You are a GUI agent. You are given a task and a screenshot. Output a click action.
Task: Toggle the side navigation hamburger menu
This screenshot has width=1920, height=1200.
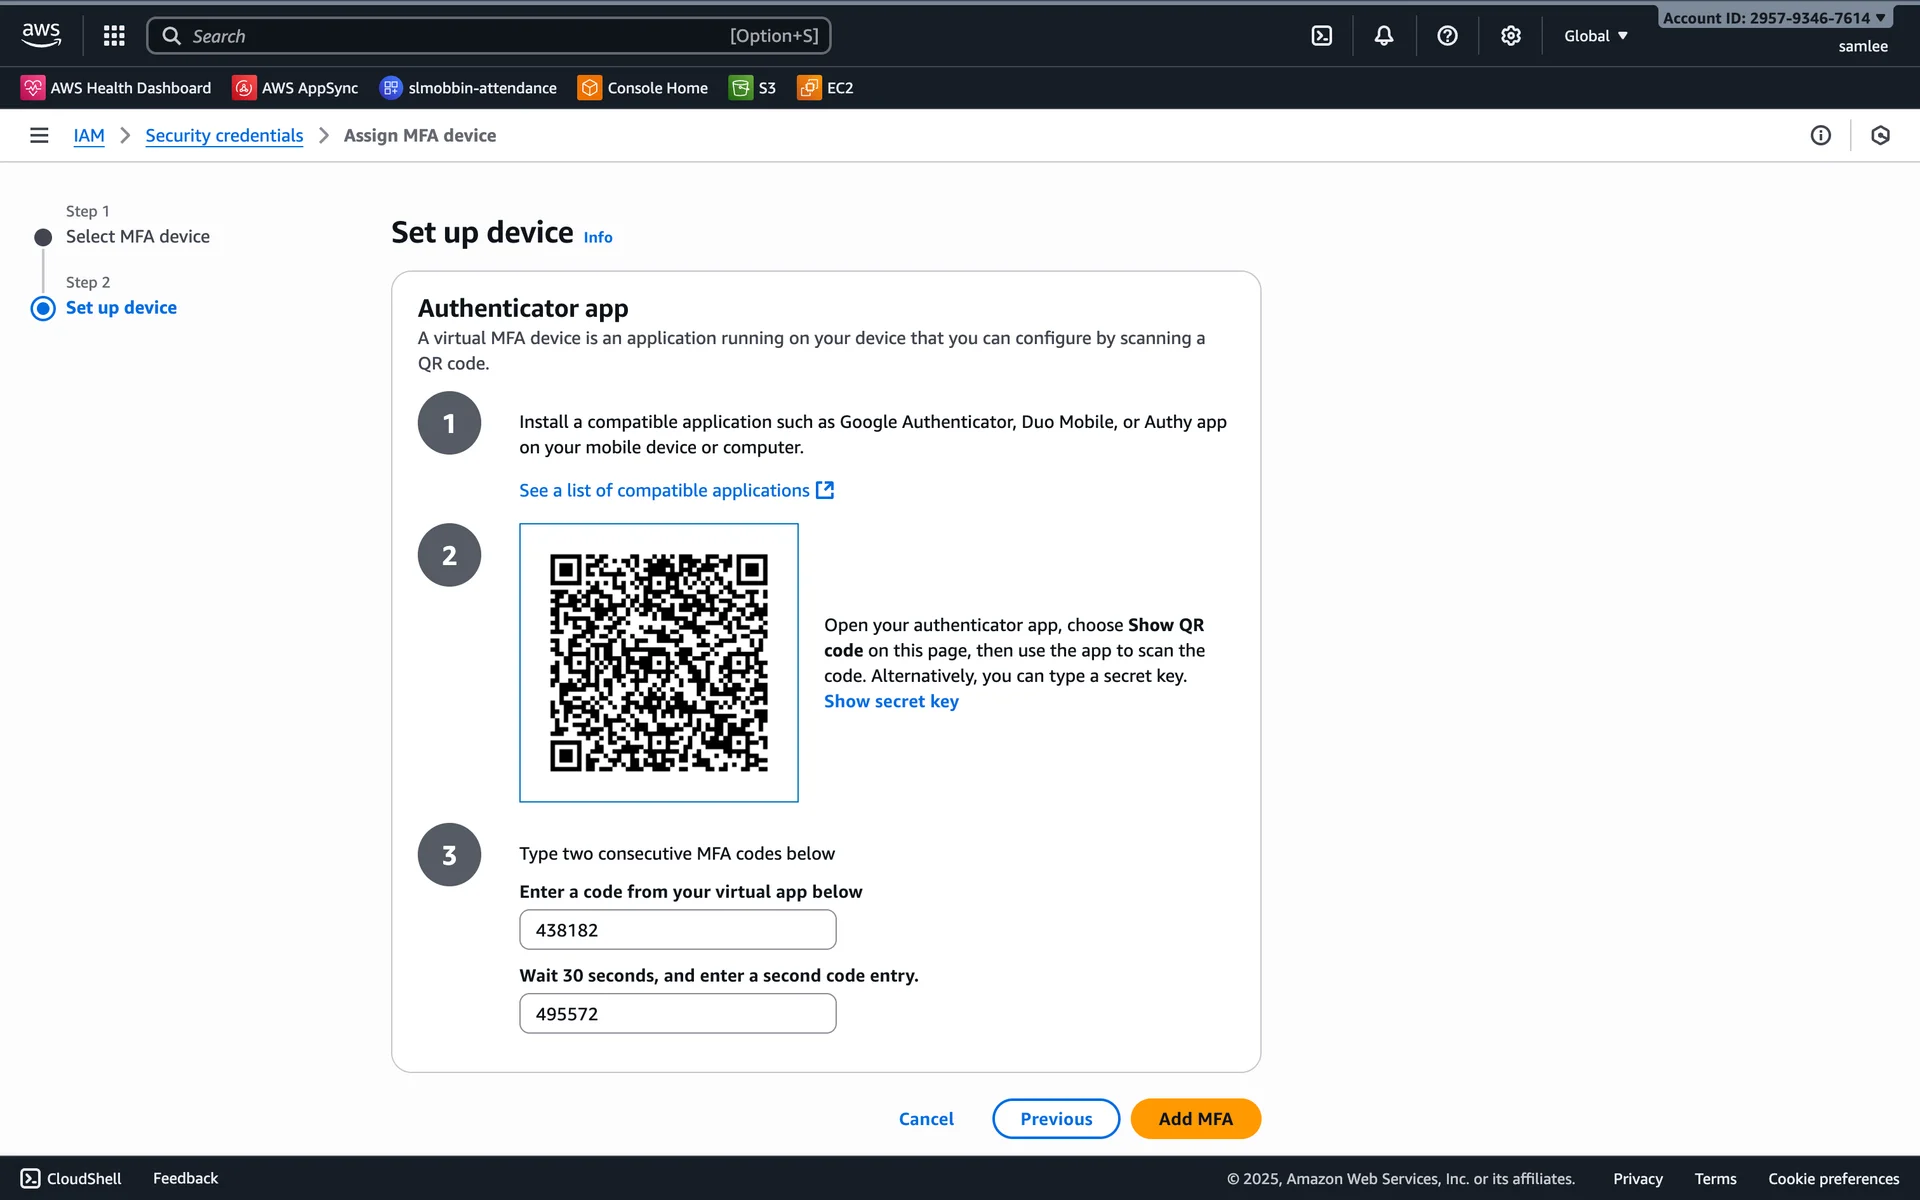click(39, 135)
